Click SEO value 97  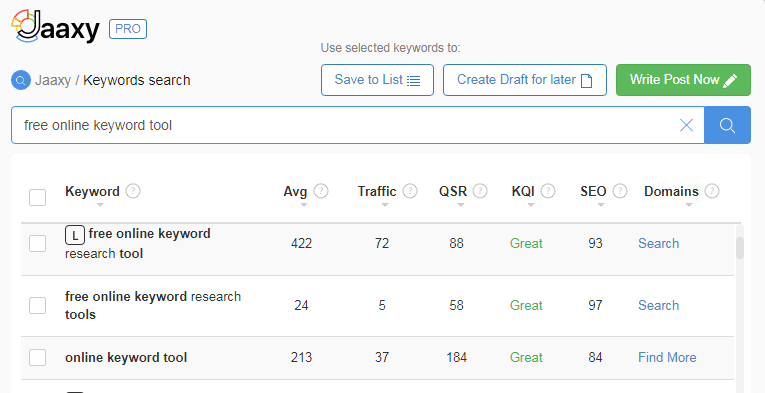(595, 305)
